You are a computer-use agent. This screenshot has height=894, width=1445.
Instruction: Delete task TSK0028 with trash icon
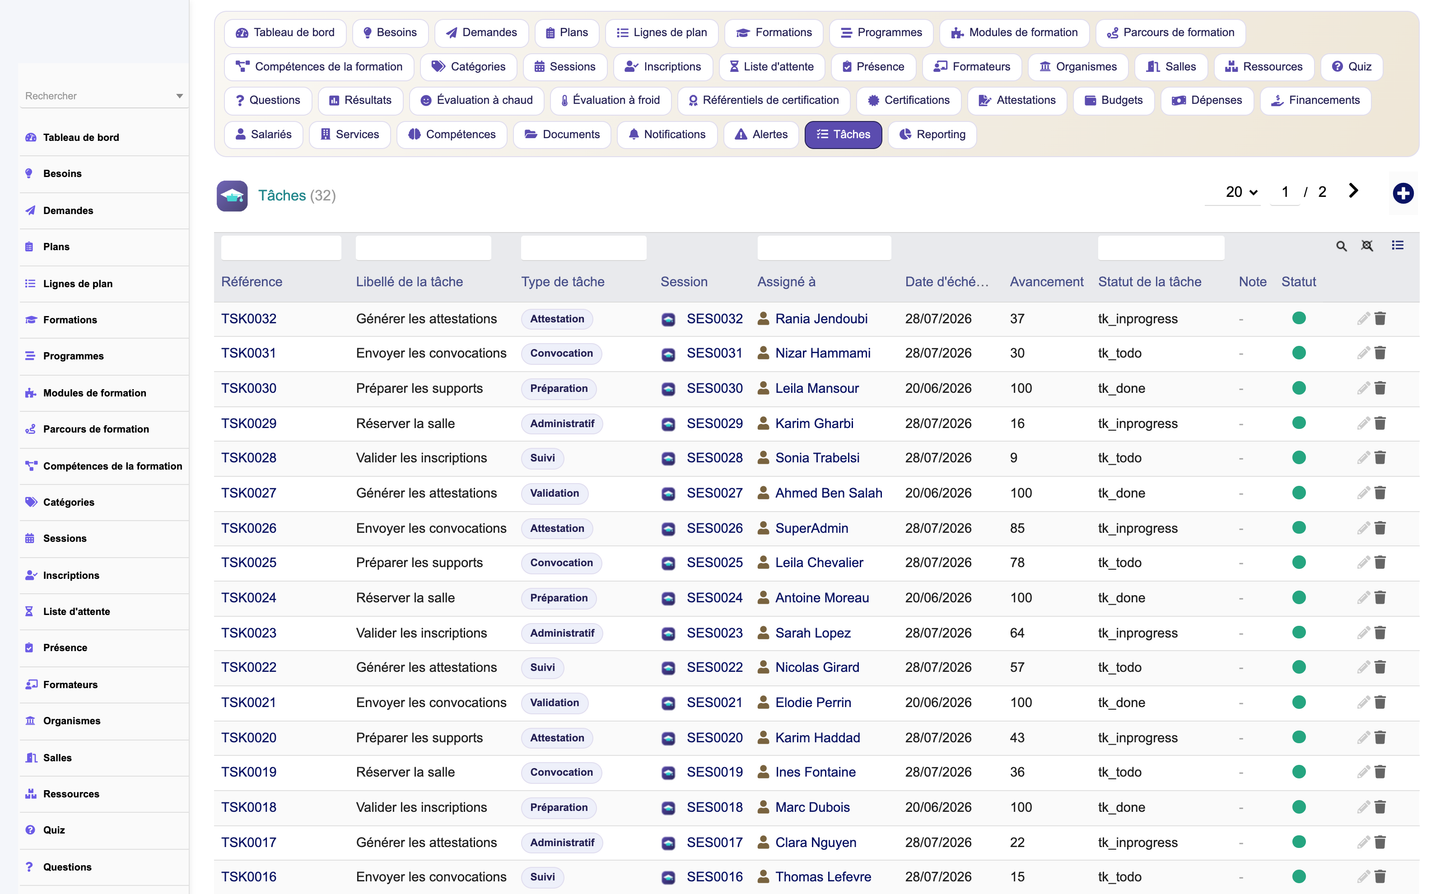tap(1380, 458)
